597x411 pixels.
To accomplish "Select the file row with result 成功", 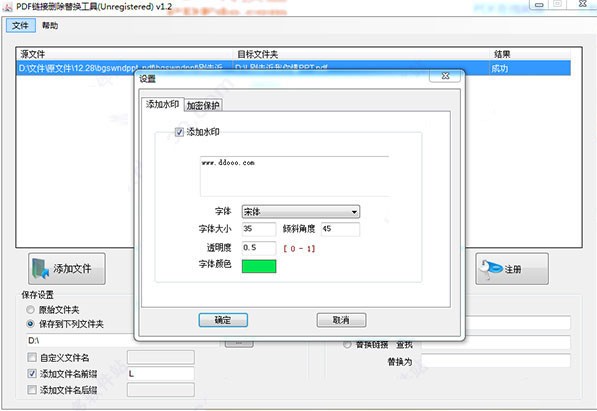I will (293, 68).
